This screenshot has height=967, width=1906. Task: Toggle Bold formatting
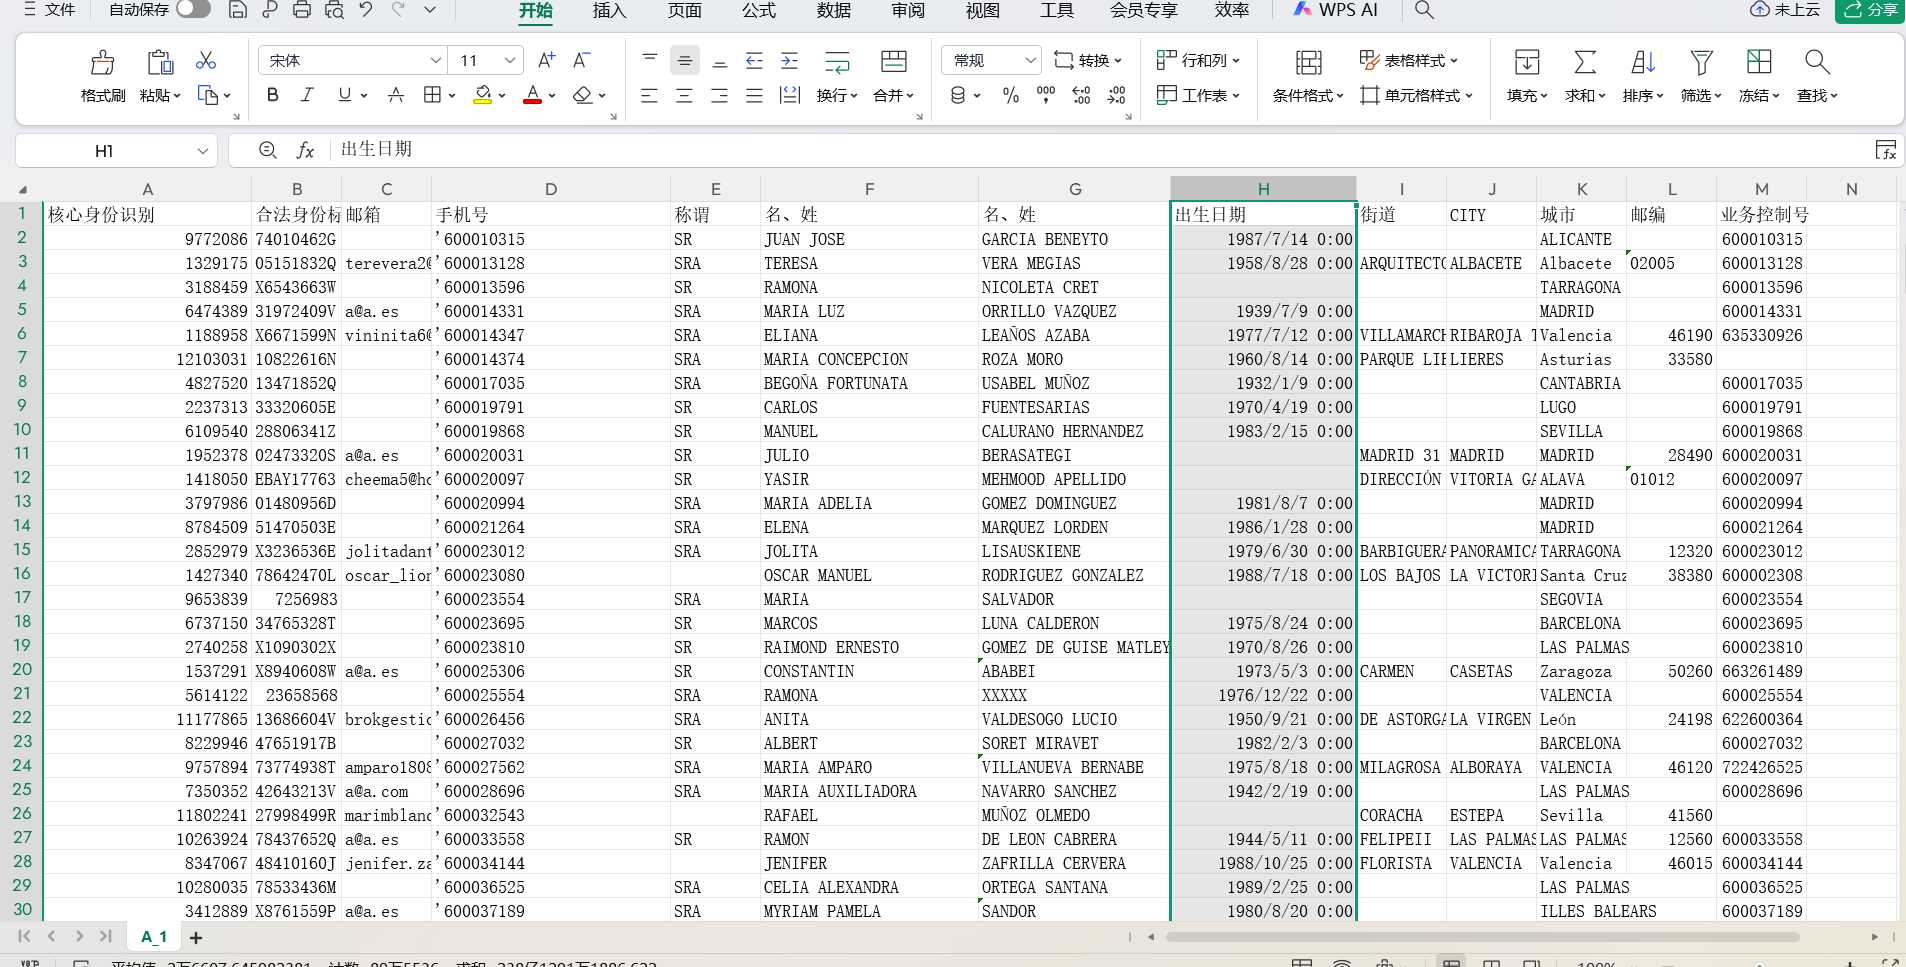[x=273, y=95]
